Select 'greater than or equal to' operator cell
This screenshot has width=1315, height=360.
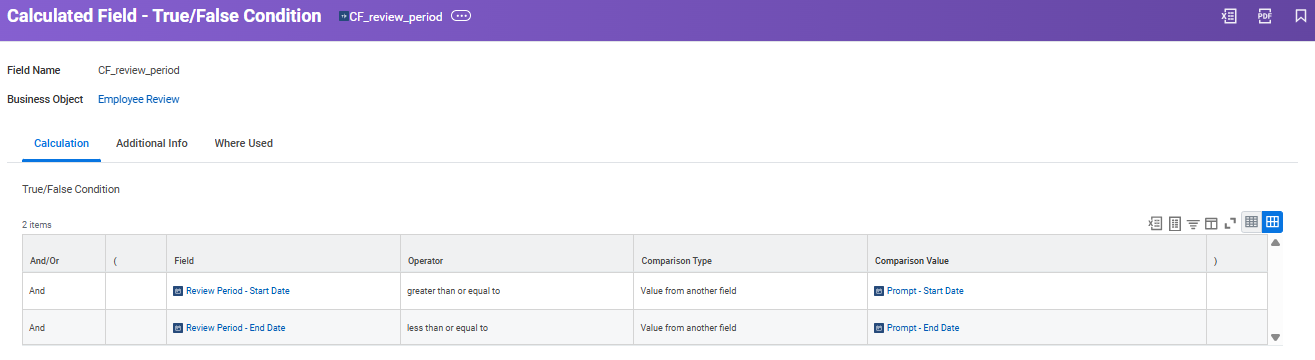(517, 291)
